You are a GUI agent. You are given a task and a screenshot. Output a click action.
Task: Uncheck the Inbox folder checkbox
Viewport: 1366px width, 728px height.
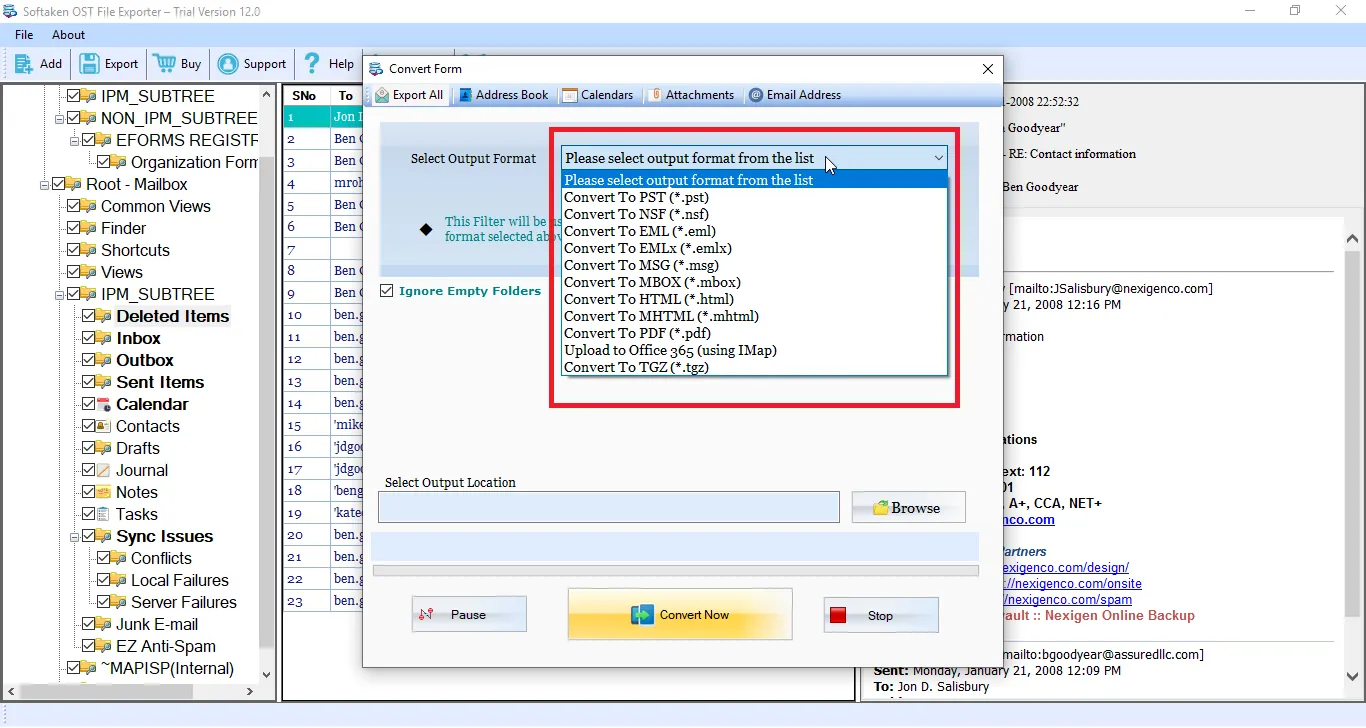pos(89,338)
